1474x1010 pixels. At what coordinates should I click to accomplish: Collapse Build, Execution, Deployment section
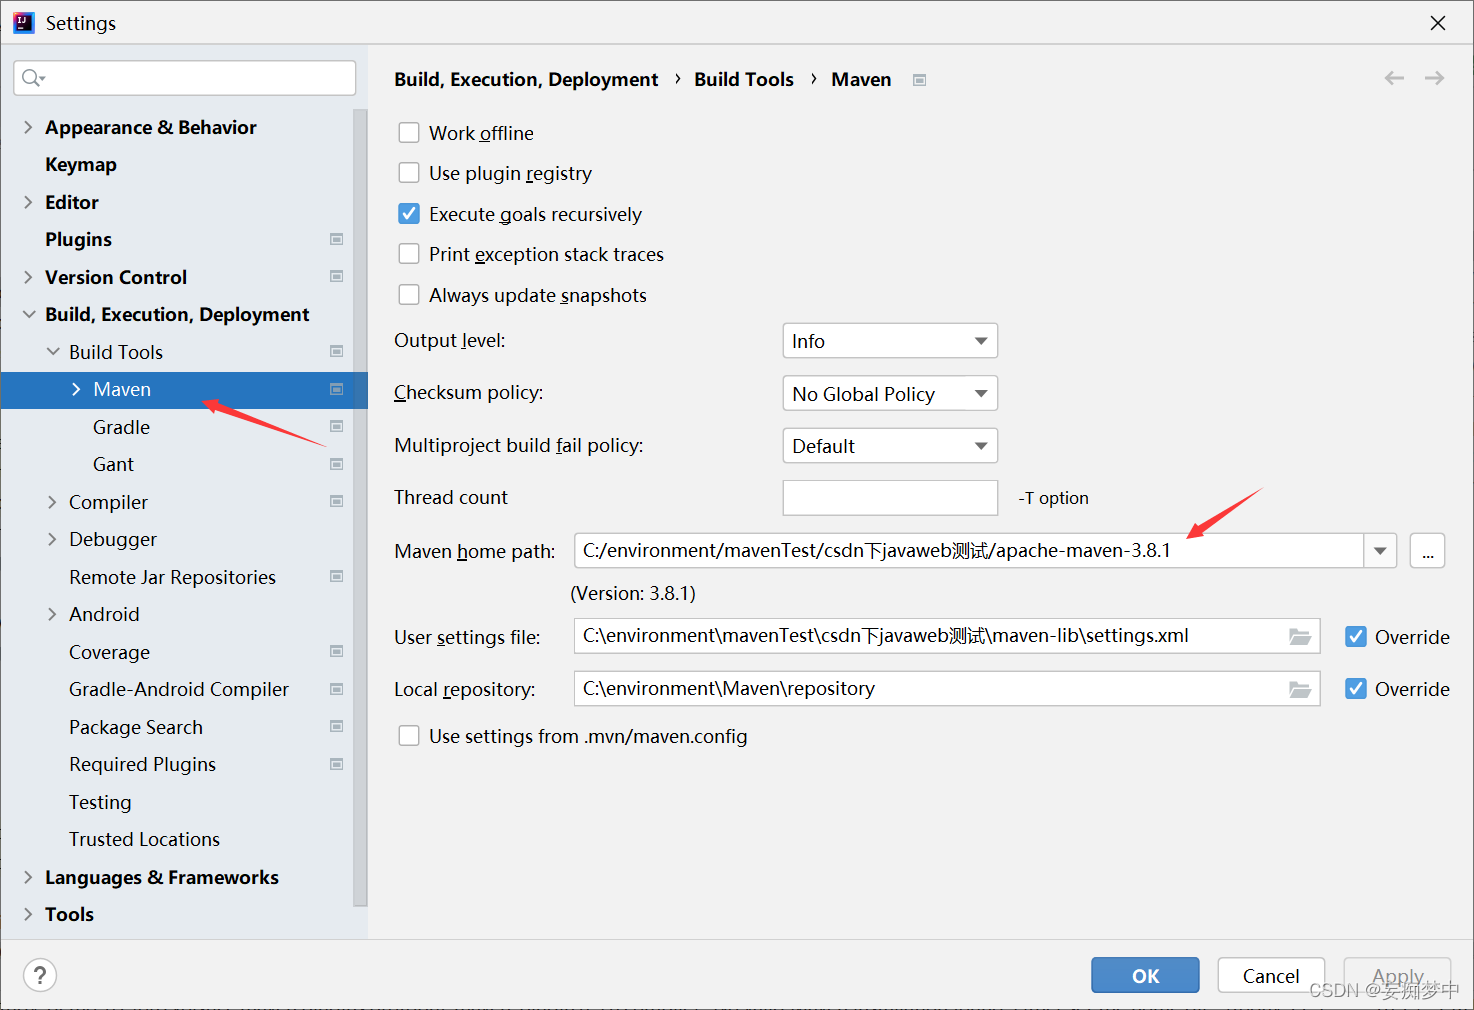click(28, 314)
